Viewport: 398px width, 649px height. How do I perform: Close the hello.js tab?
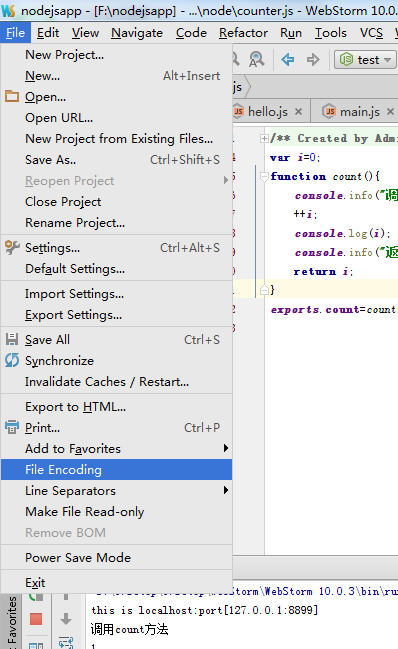tap(298, 112)
